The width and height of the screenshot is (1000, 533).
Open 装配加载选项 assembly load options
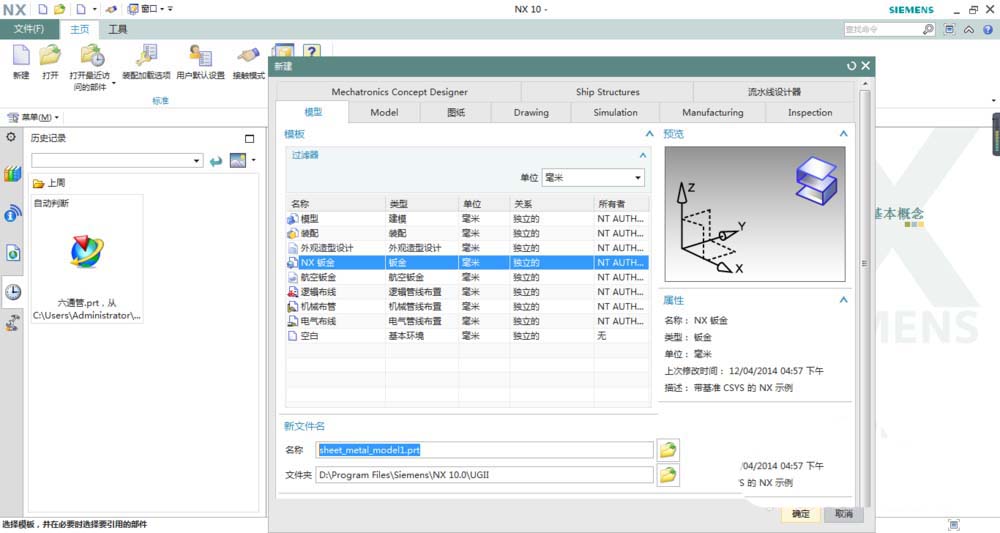tap(147, 55)
